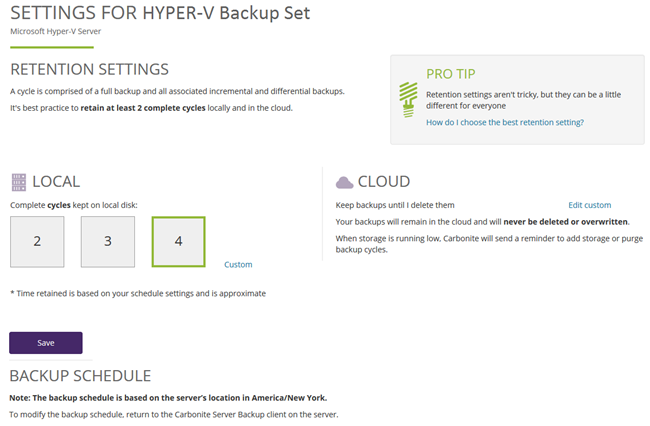The height and width of the screenshot is (426, 650).
Task: Click the BACKUP SCHEDULE heading
Action: coord(80,376)
